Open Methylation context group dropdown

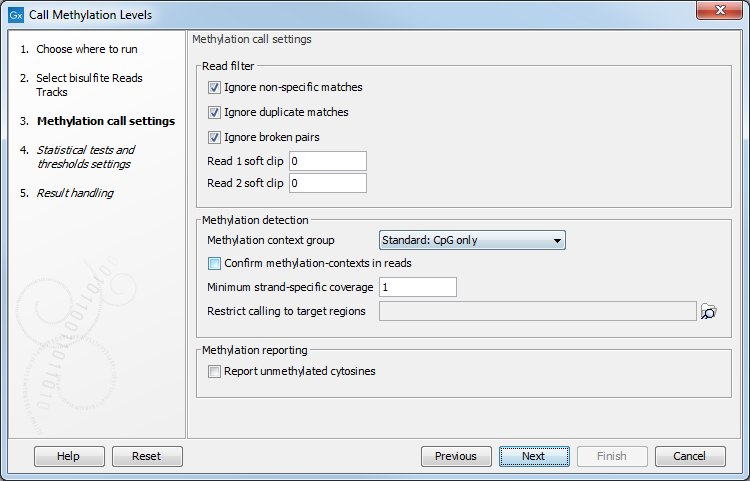(x=472, y=240)
